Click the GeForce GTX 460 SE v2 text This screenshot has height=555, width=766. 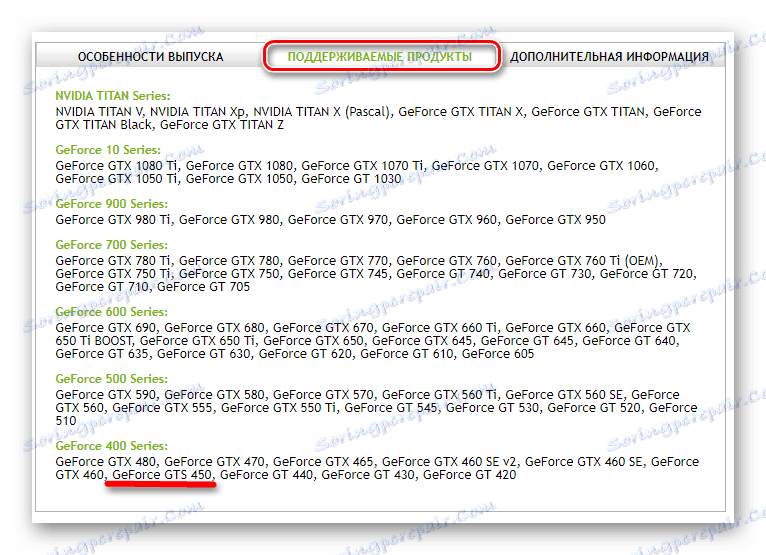448,462
